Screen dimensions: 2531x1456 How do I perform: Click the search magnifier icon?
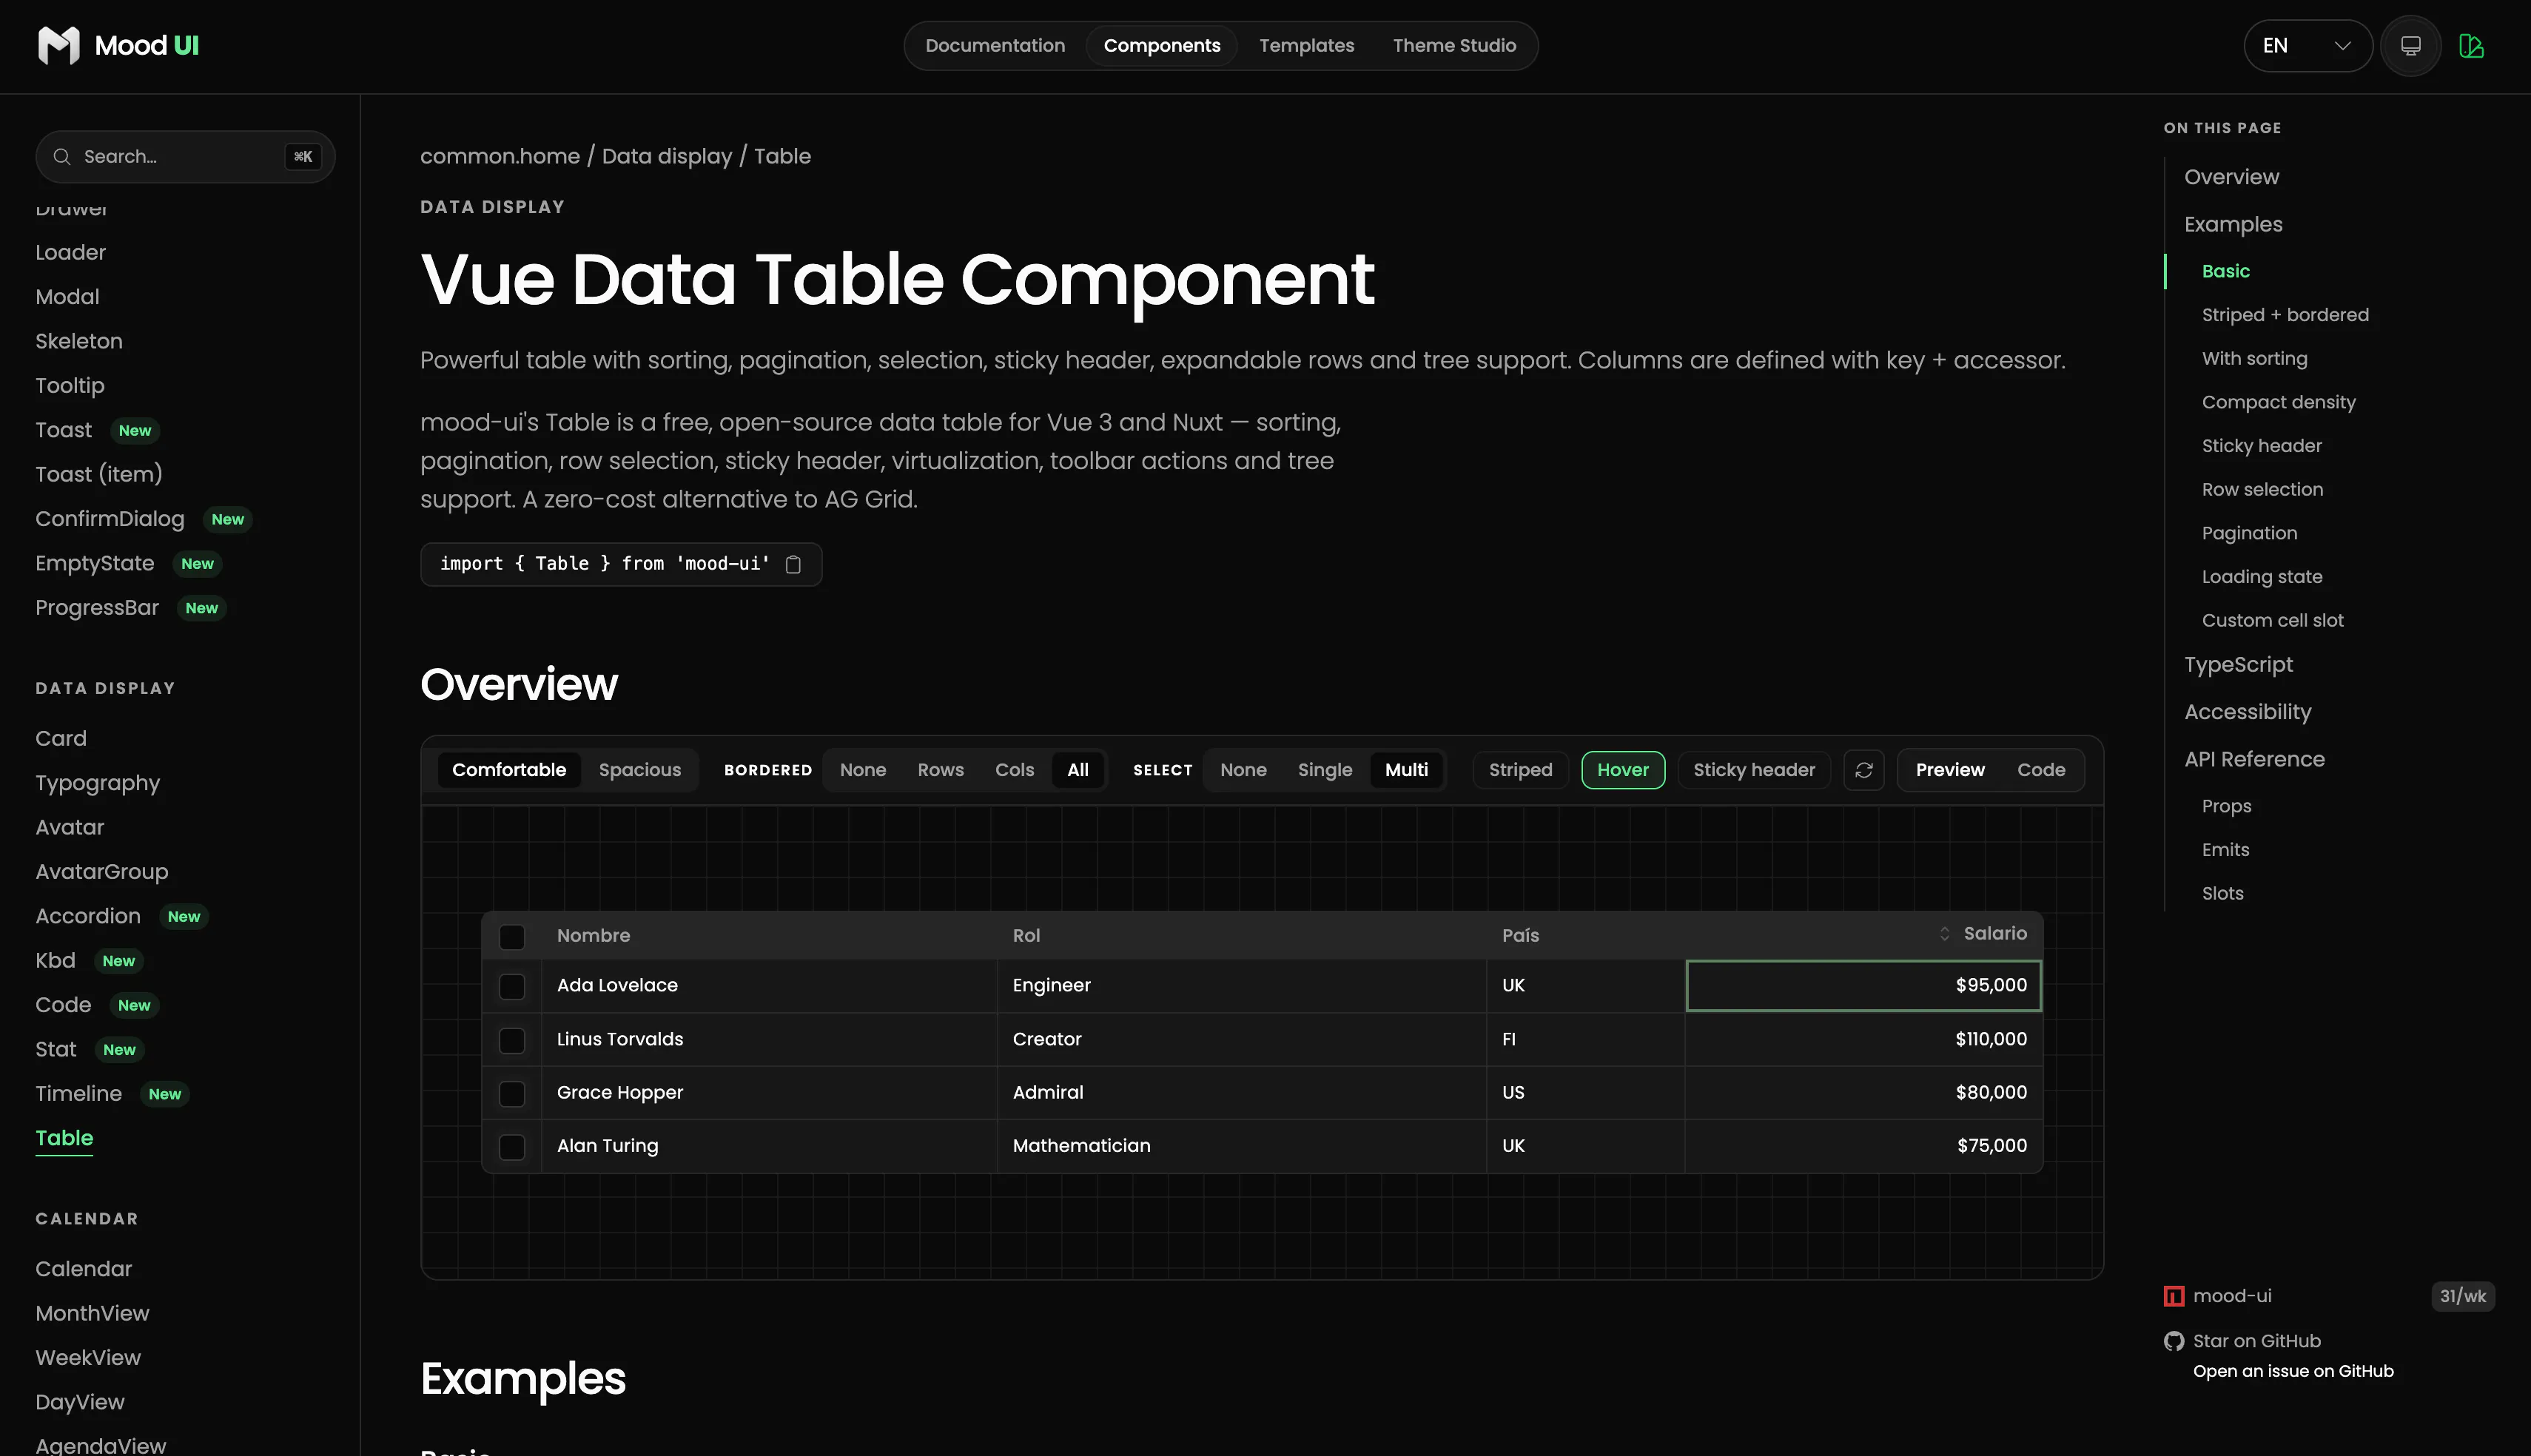pyautogui.click(x=62, y=157)
